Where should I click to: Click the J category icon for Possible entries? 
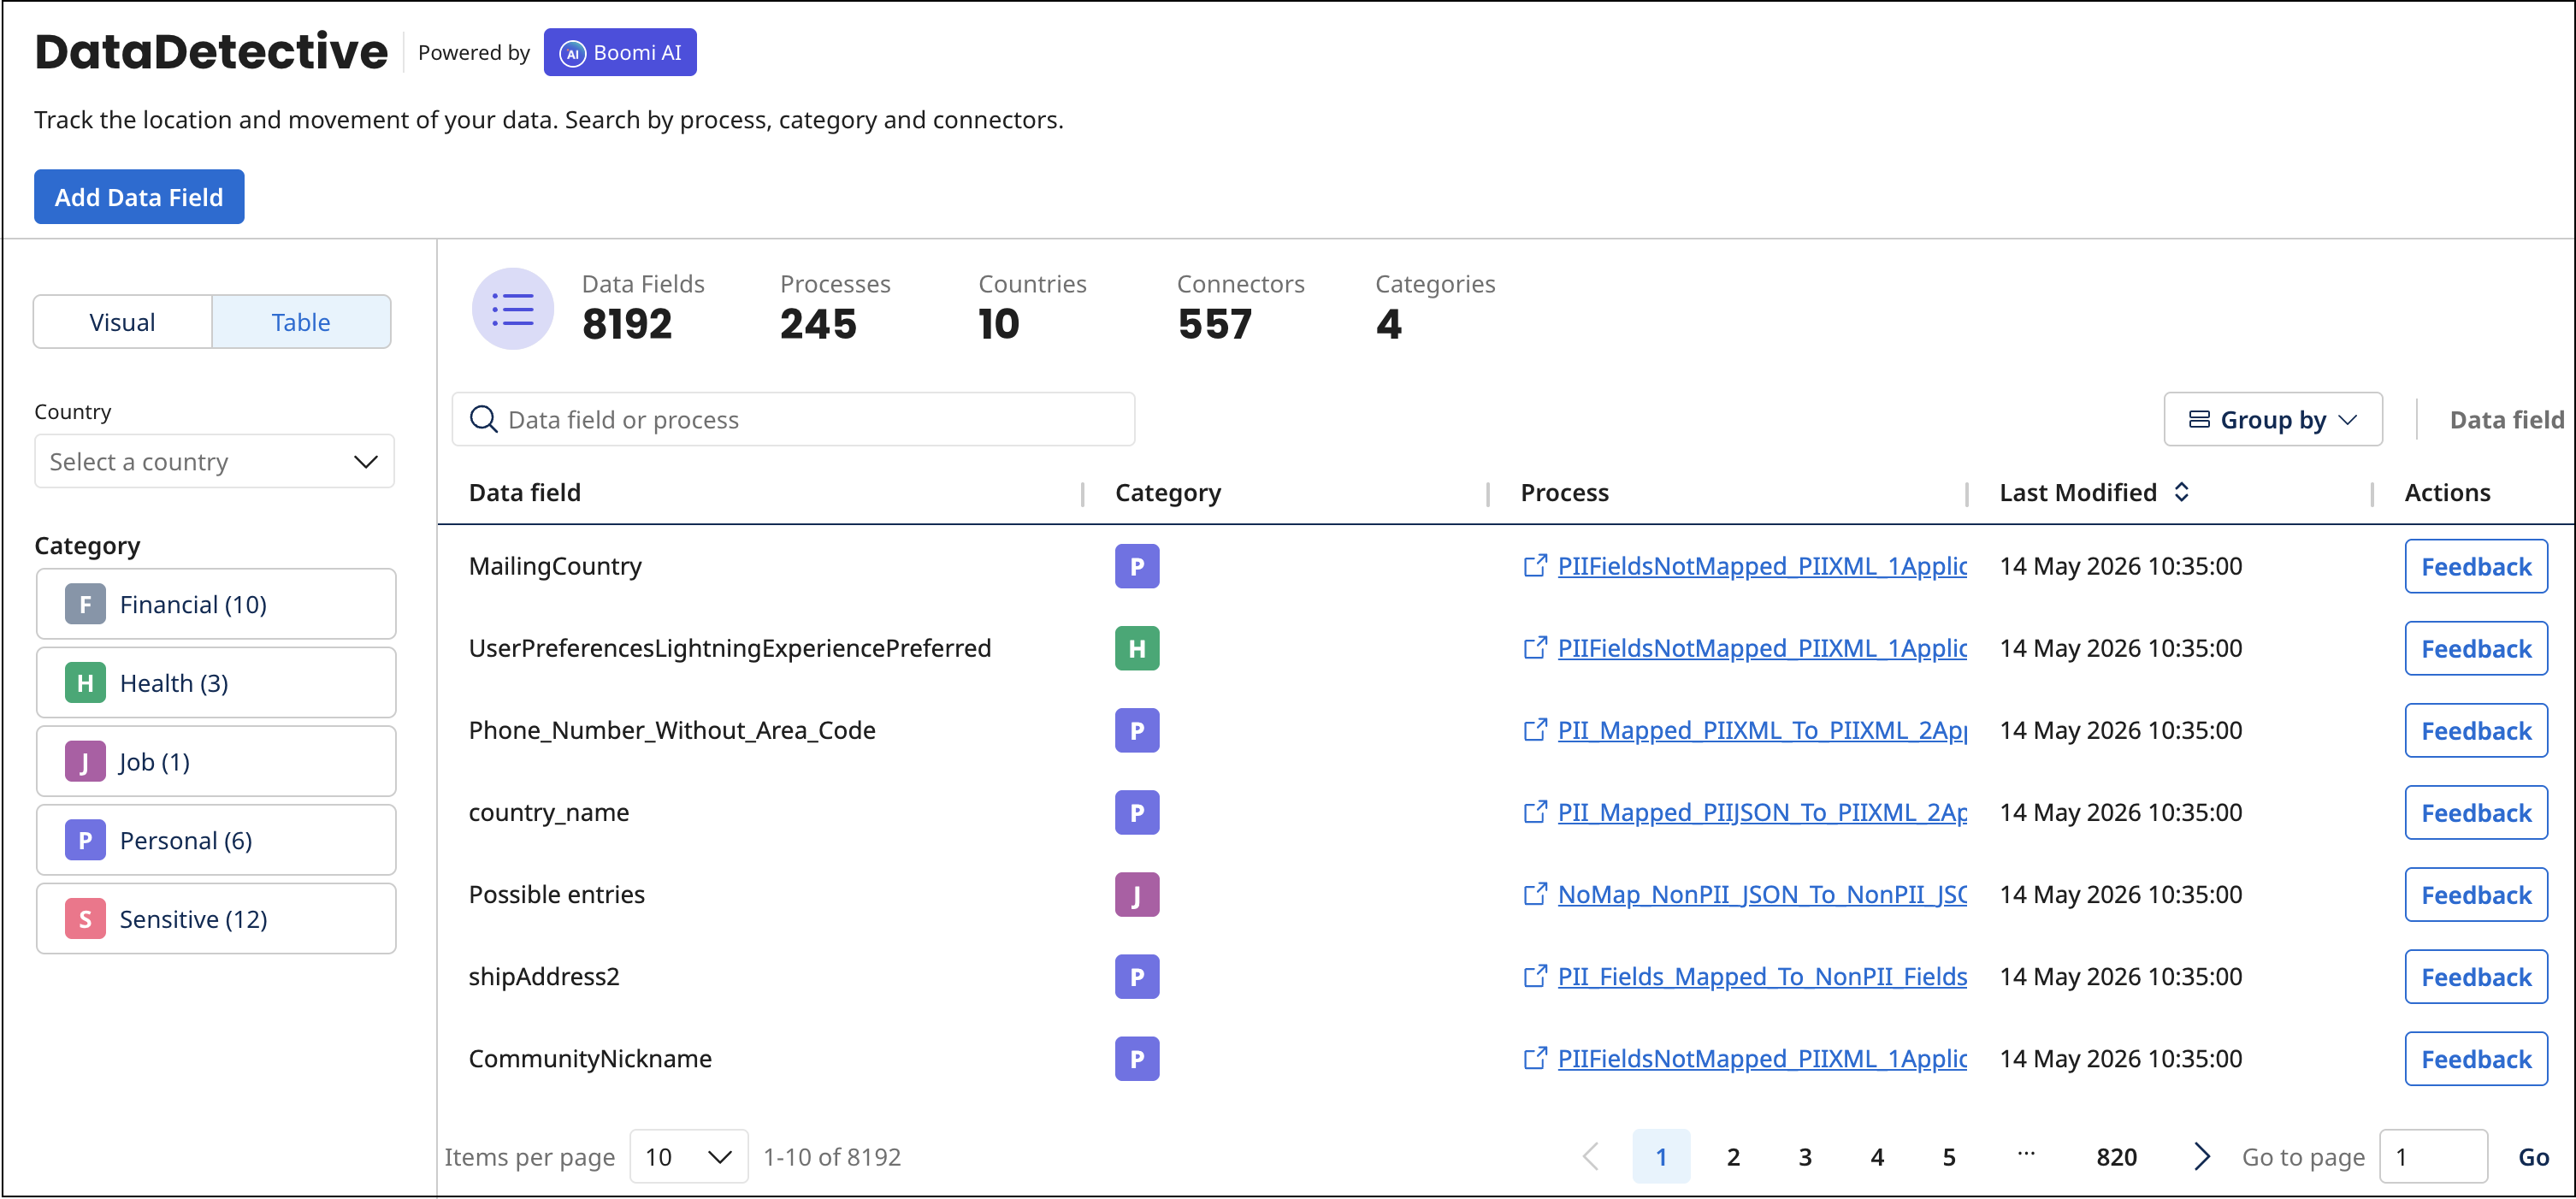(1137, 894)
